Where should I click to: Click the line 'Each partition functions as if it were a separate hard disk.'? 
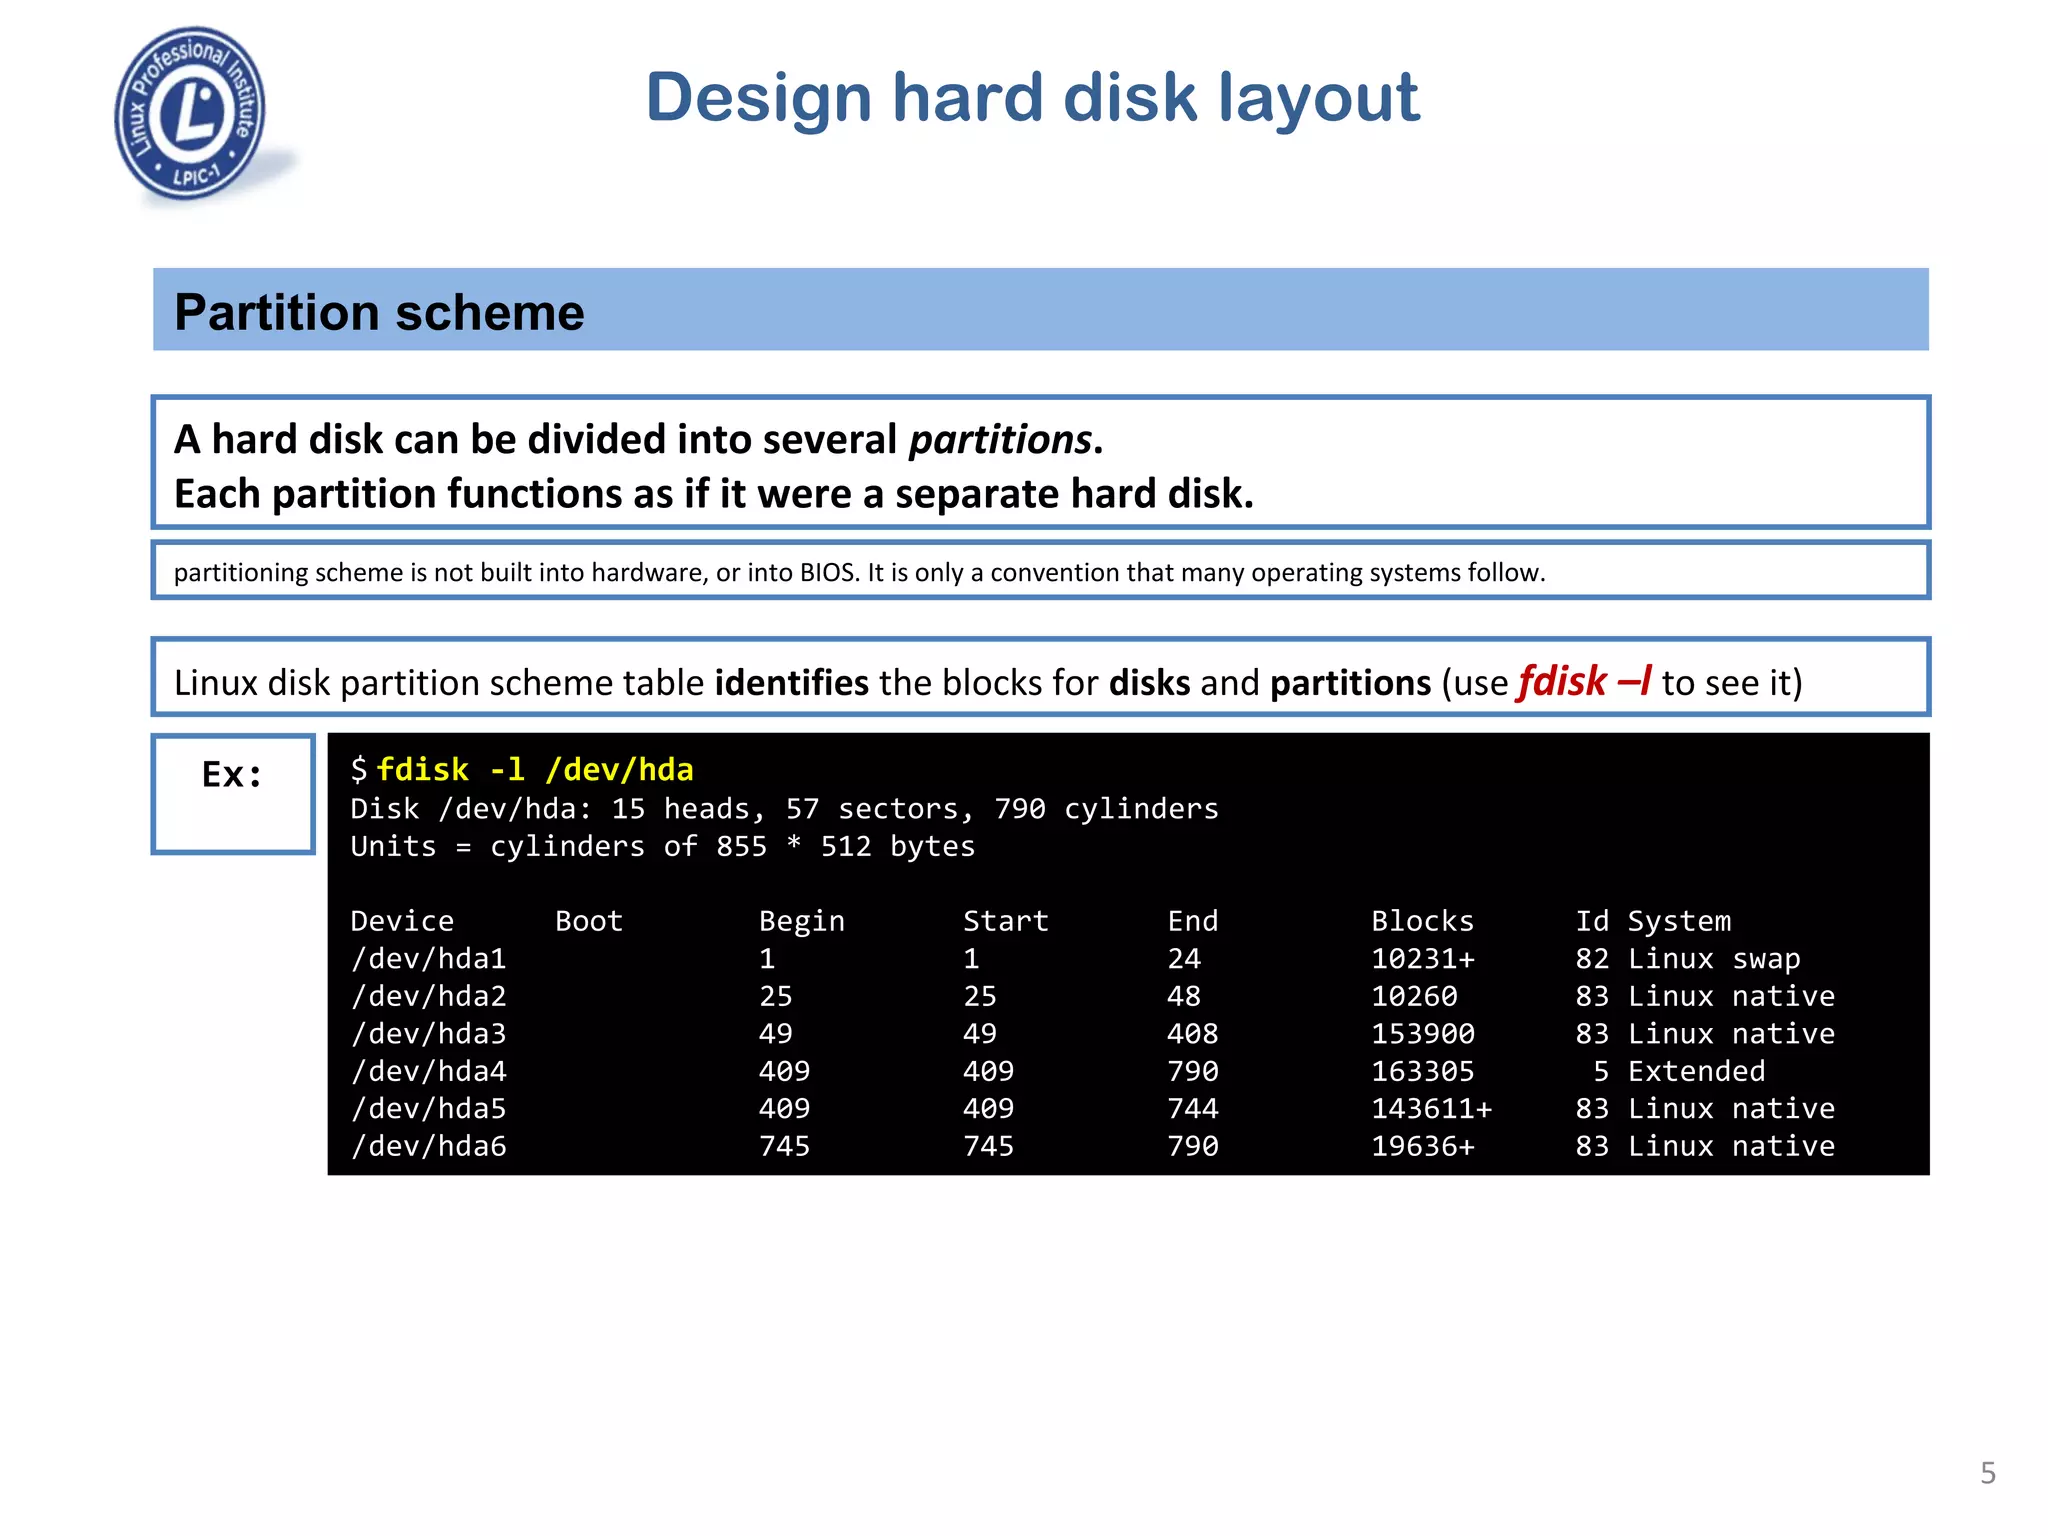point(714,494)
